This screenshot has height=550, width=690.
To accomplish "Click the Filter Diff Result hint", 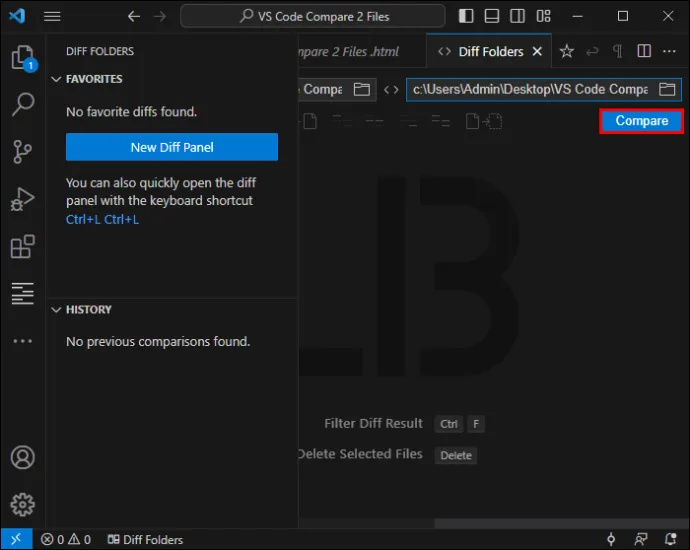I will (373, 423).
